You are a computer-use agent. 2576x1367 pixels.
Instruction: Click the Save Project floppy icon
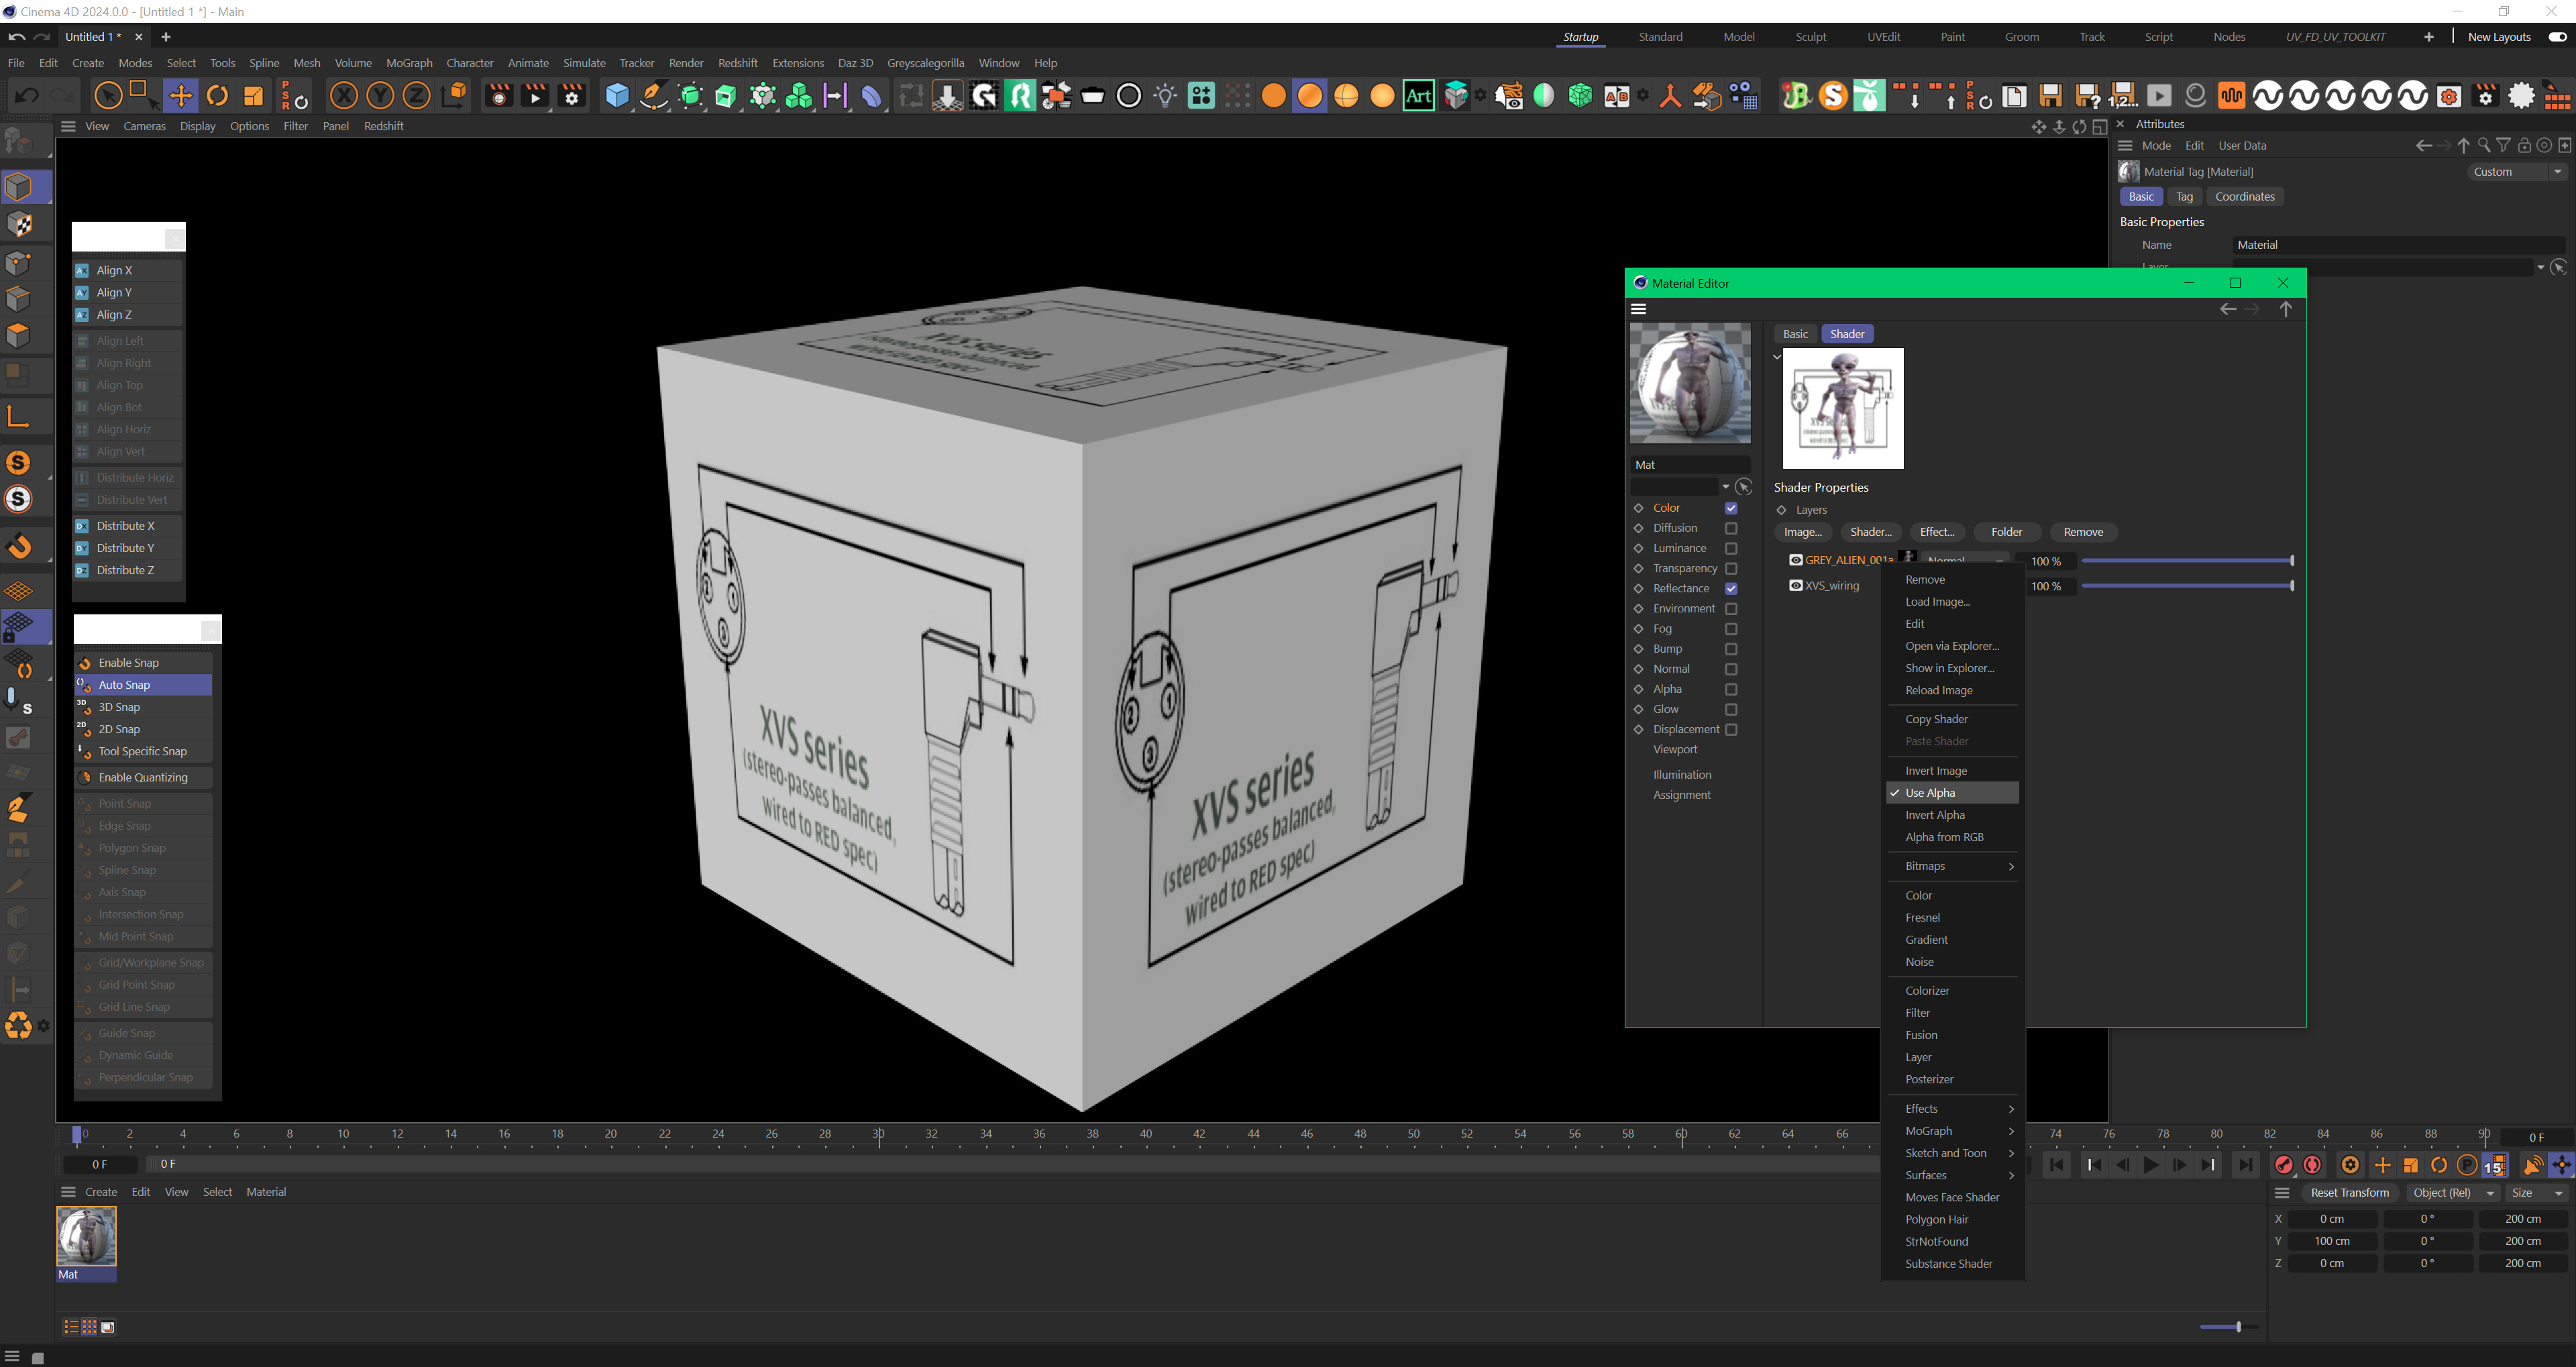tap(2051, 96)
